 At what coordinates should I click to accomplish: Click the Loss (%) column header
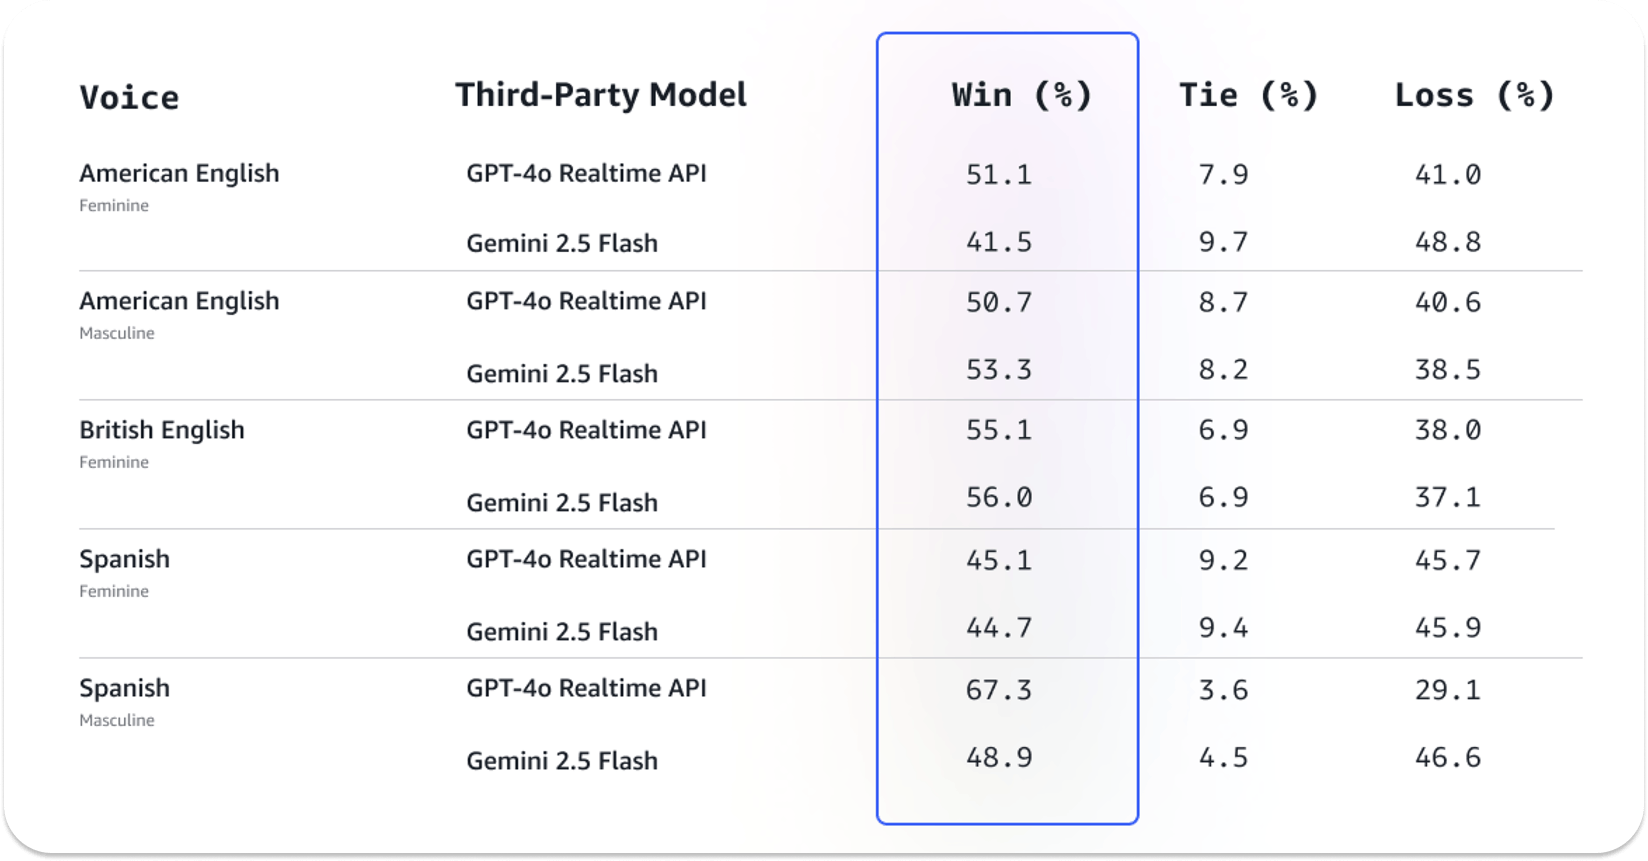(x=1474, y=95)
